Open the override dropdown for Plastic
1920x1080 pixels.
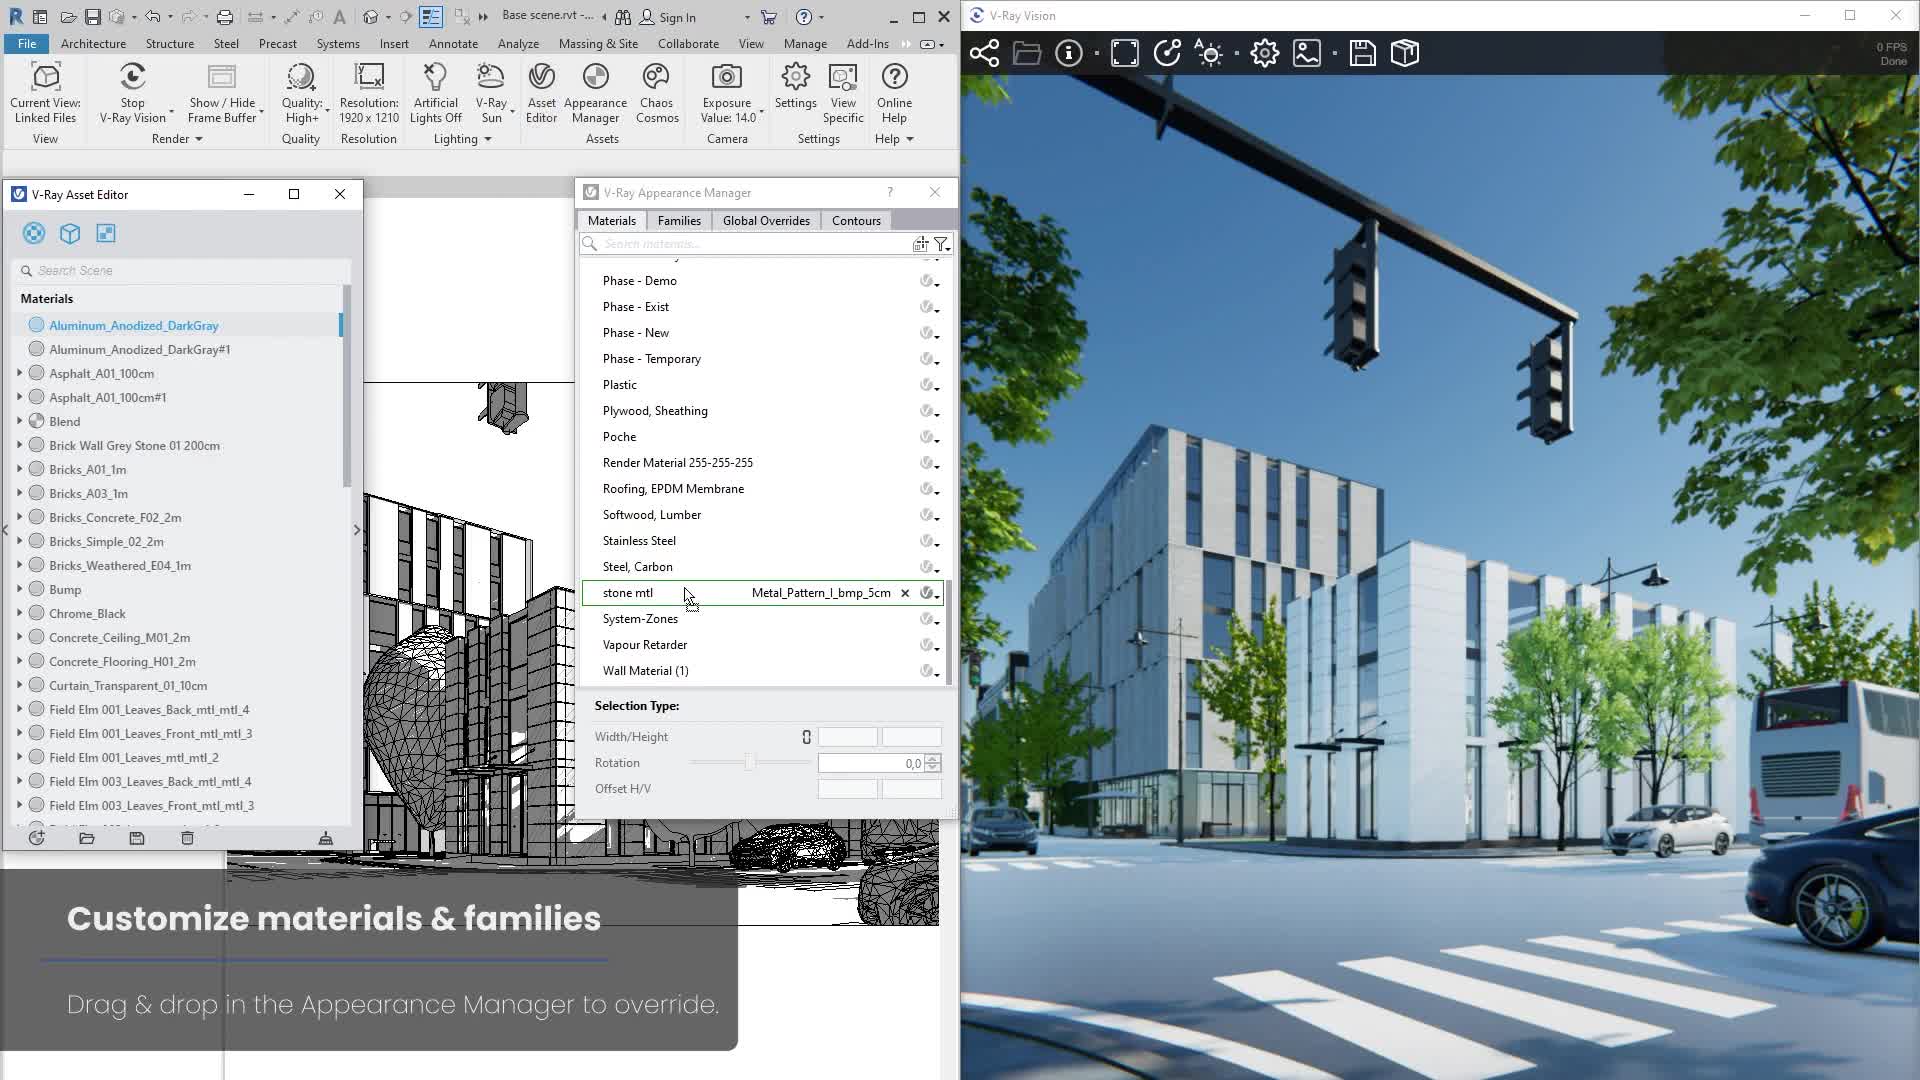tap(929, 385)
